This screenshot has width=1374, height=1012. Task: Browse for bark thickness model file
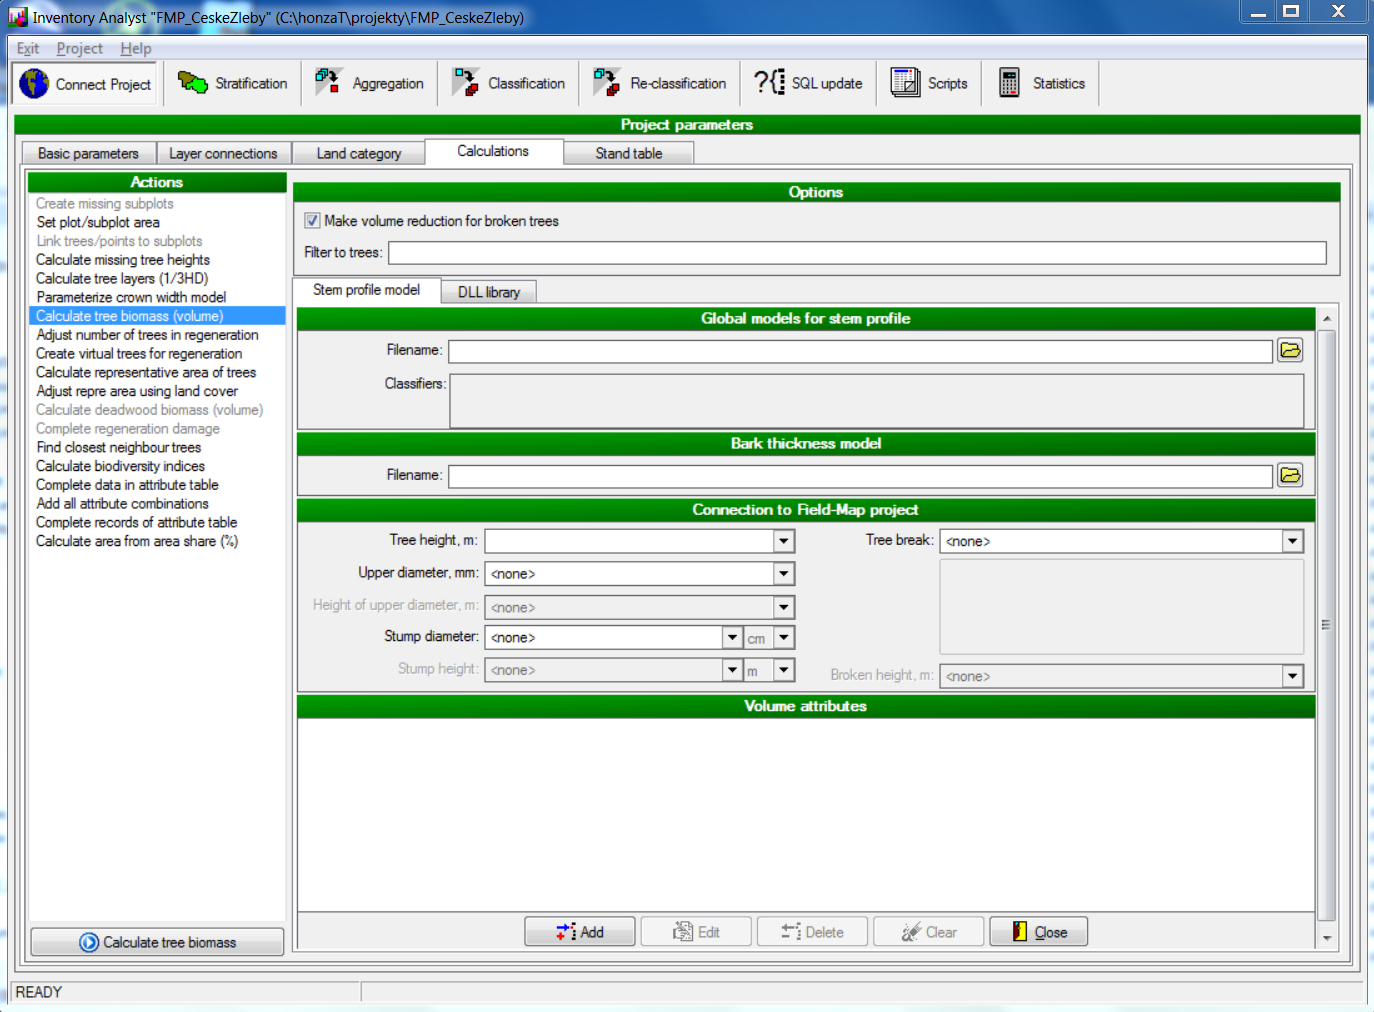click(x=1290, y=475)
